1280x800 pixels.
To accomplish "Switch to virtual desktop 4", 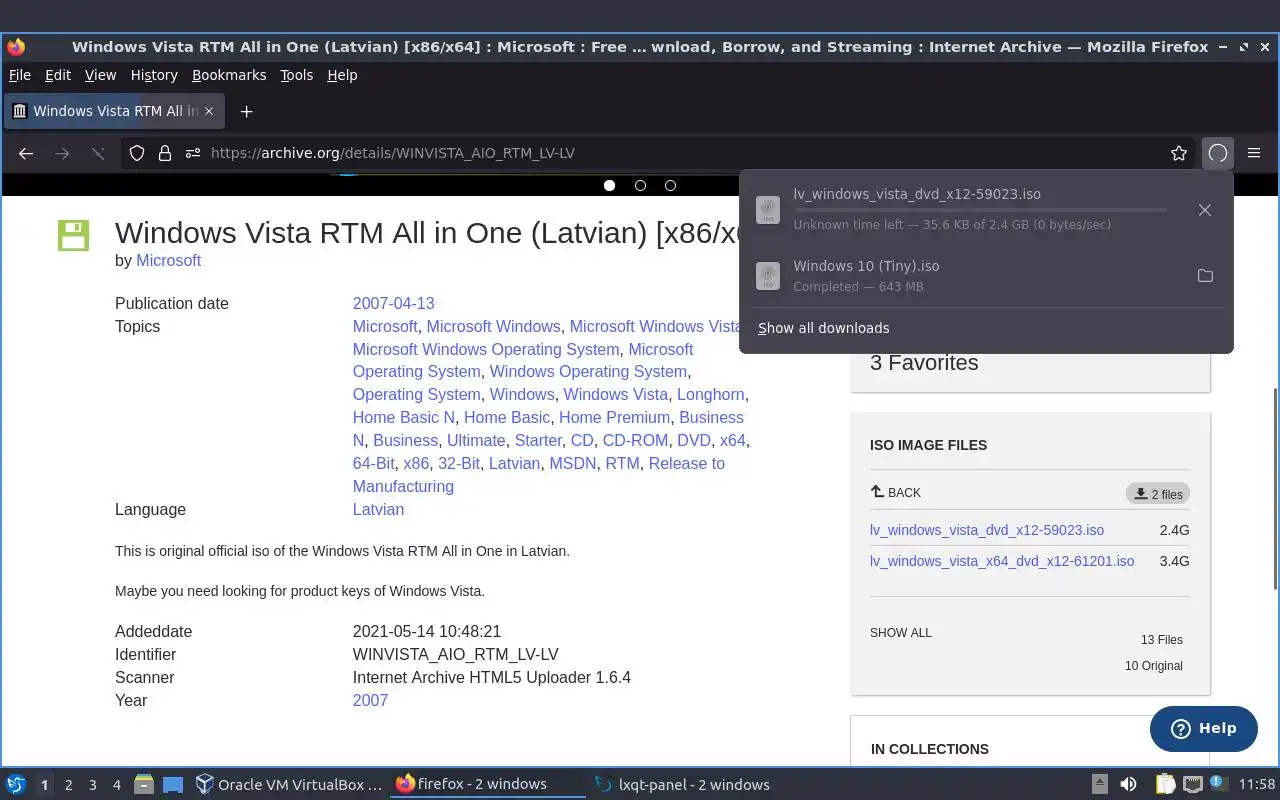I will coord(116,785).
